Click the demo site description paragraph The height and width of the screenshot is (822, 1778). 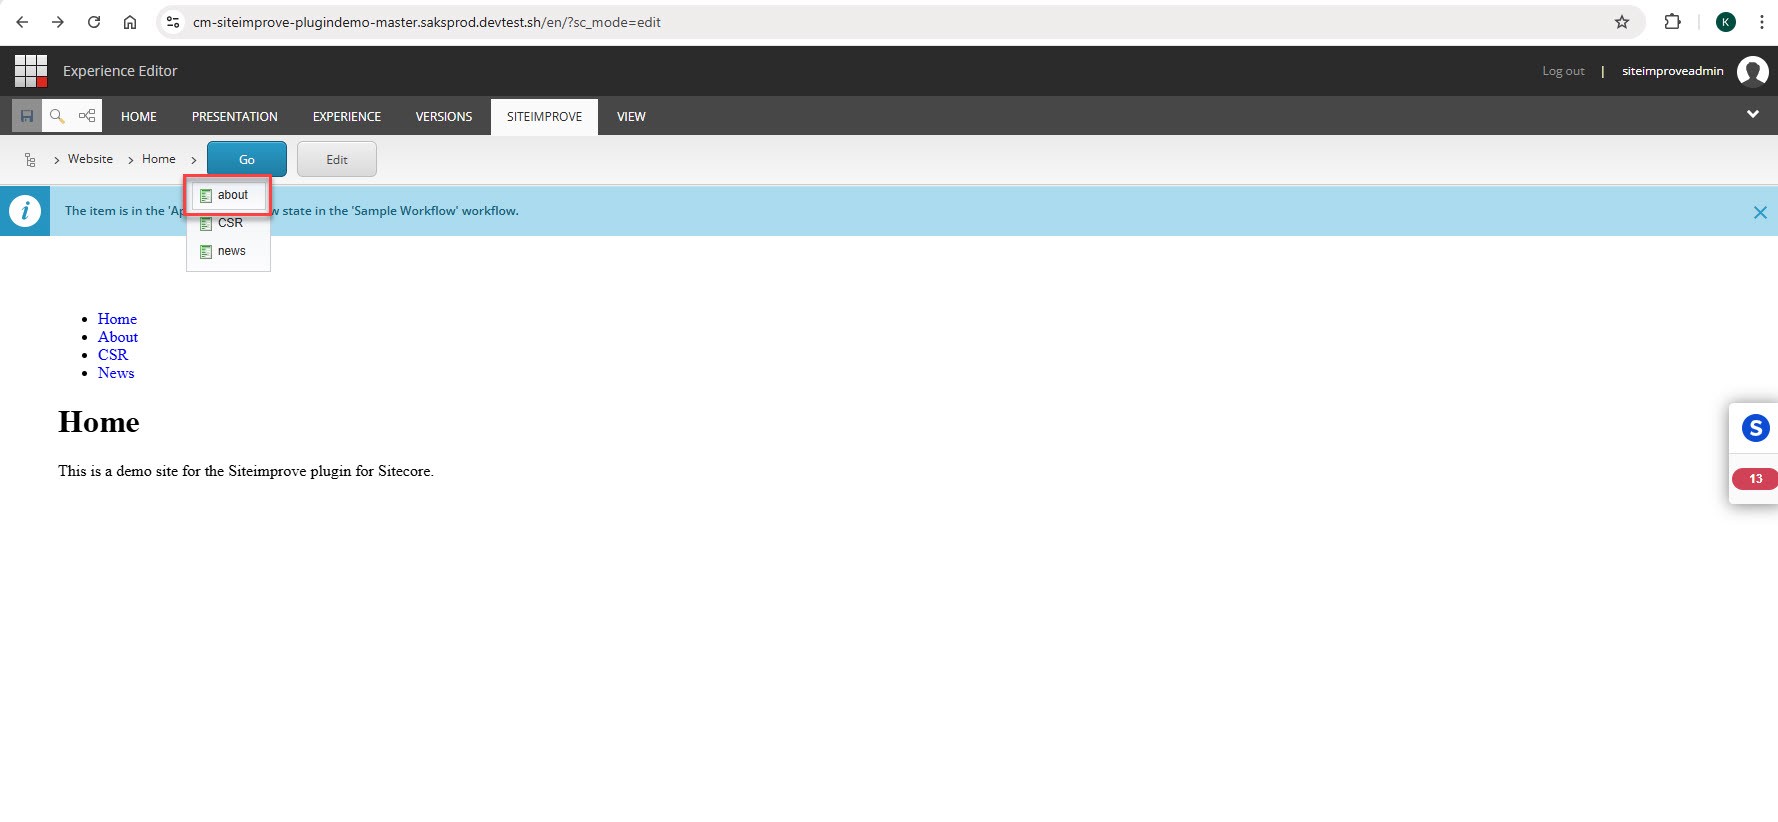(246, 471)
